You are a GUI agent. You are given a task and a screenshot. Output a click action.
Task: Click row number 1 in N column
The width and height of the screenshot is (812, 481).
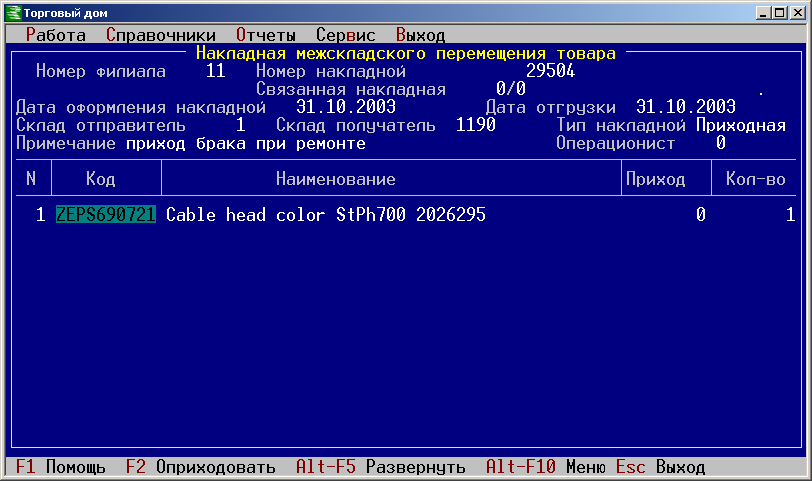(x=40, y=214)
